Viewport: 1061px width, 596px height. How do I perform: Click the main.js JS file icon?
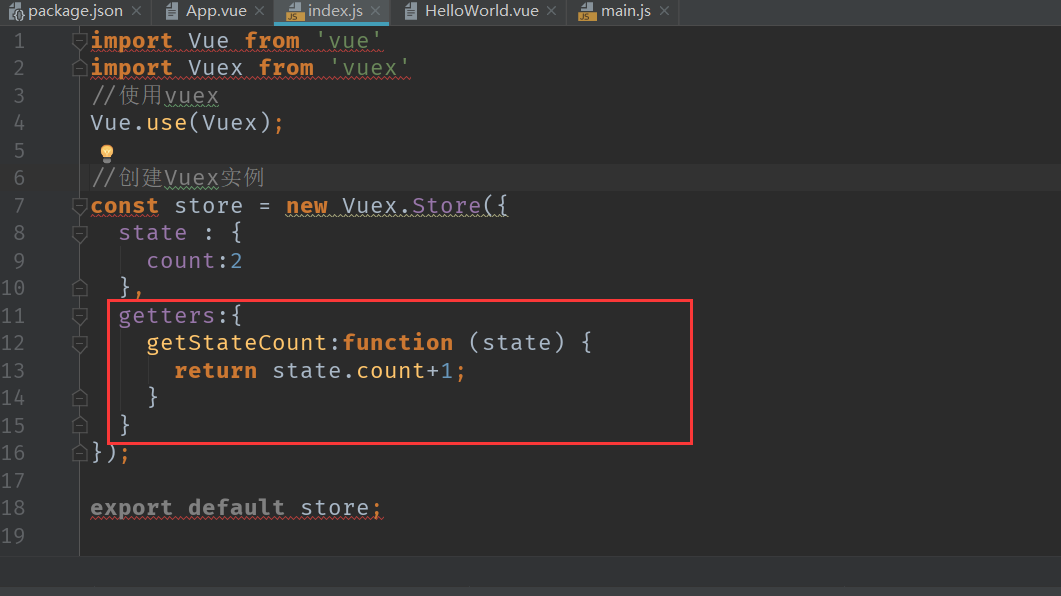[587, 12]
